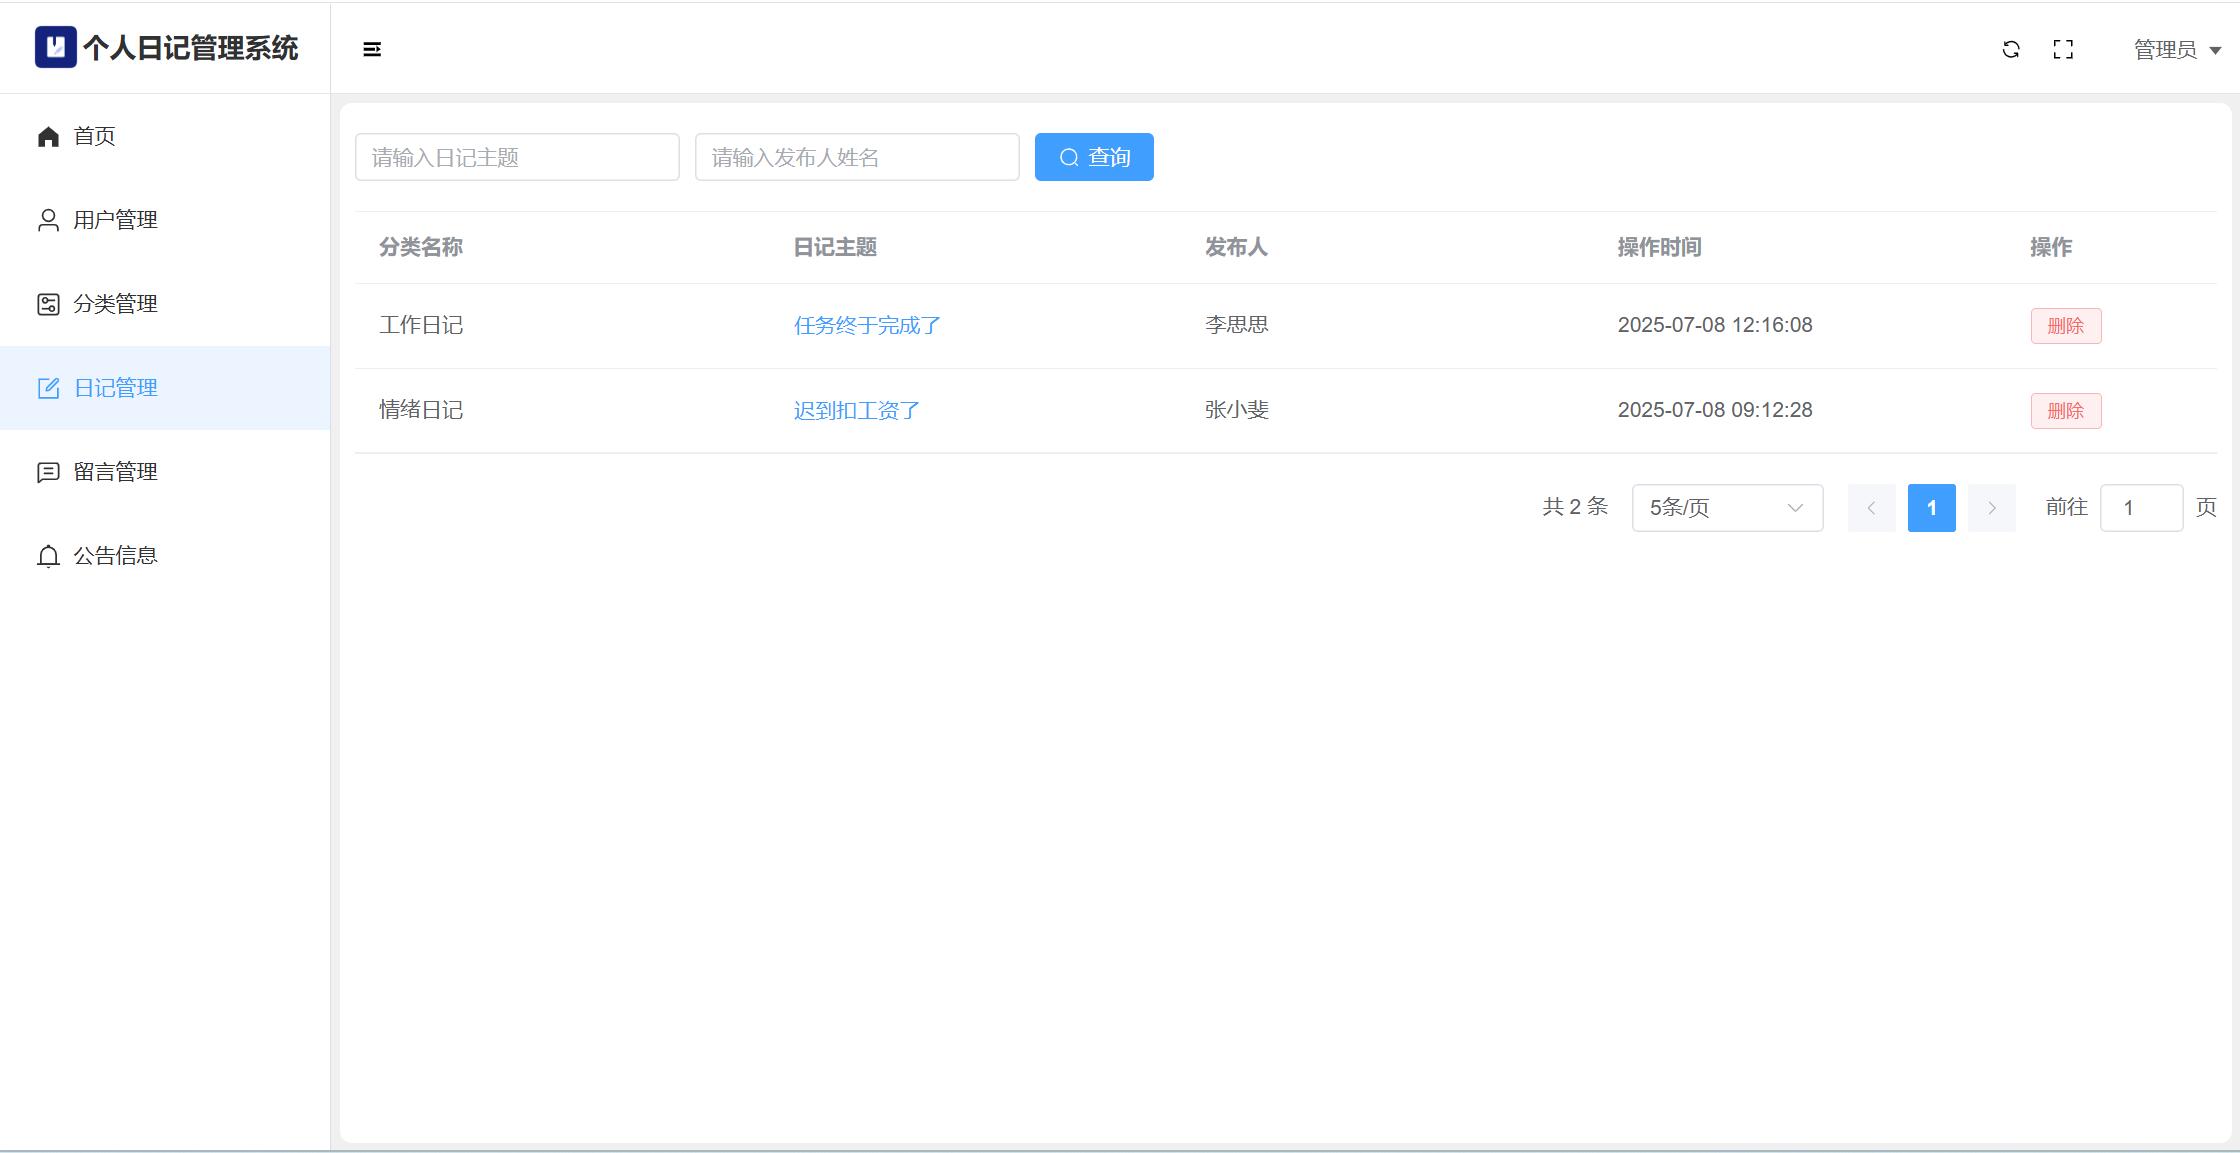Click the home icon beside 首页
This screenshot has width=2240, height=1153.
(x=48, y=136)
